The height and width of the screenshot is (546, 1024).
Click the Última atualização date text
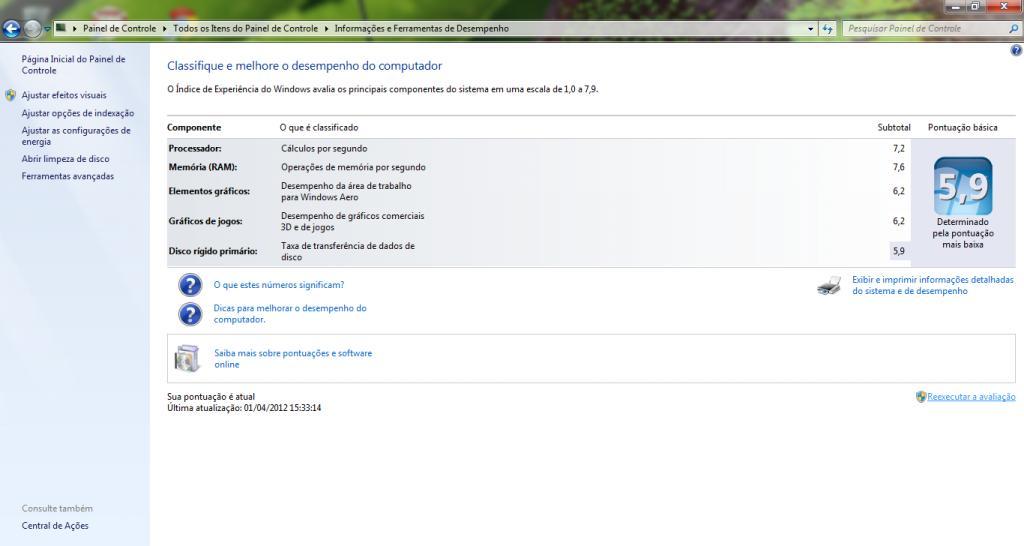(x=244, y=408)
